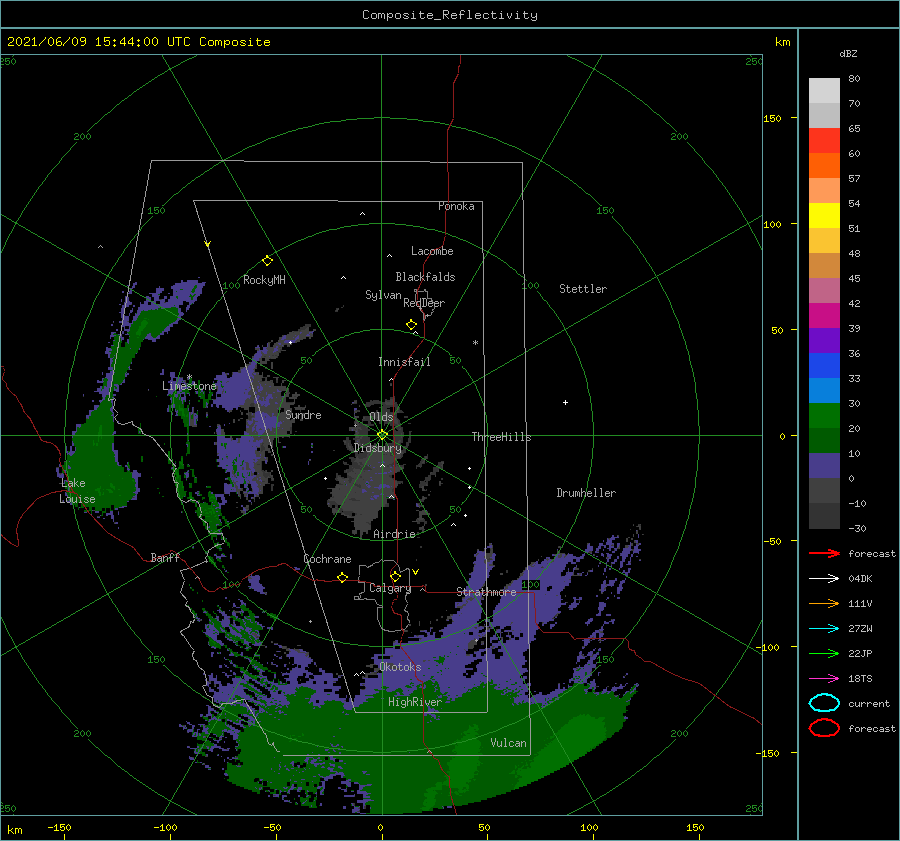
Task: Click the RockyMH station label
Action: pyautogui.click(x=264, y=280)
